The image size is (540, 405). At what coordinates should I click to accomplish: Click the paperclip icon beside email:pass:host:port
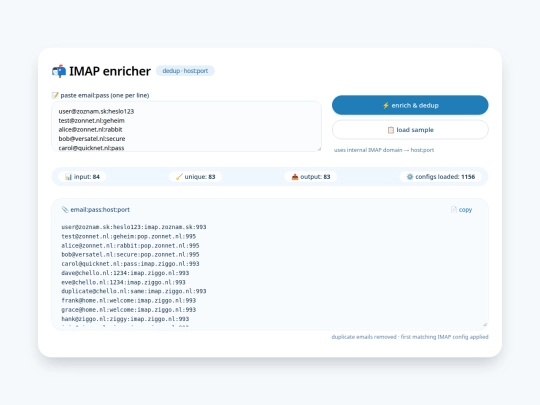[x=65, y=209]
